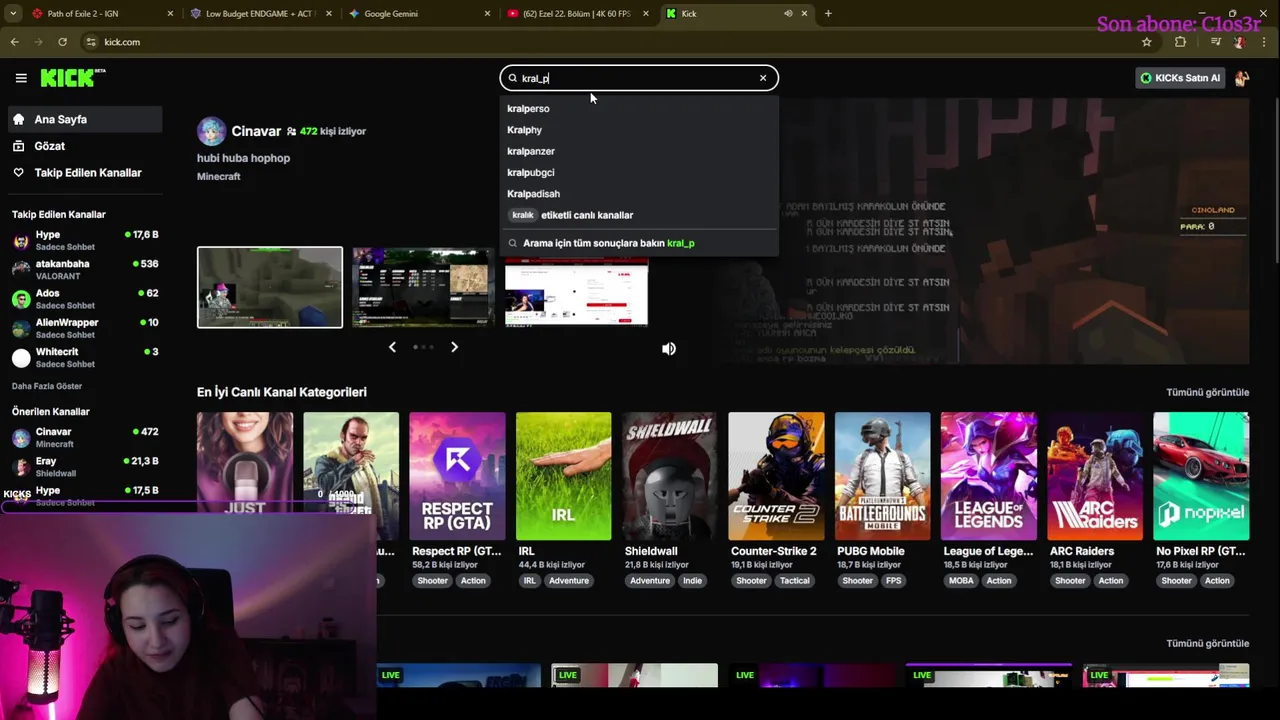Go back in browser history
The width and height of the screenshot is (1280, 720).
pyautogui.click(x=15, y=42)
